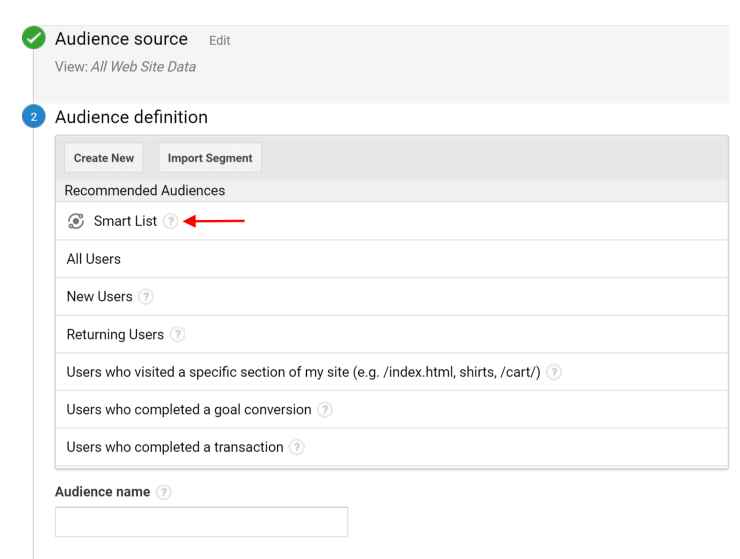Choose the All Users audience
Viewport: 740px width, 559px height.
pos(392,259)
